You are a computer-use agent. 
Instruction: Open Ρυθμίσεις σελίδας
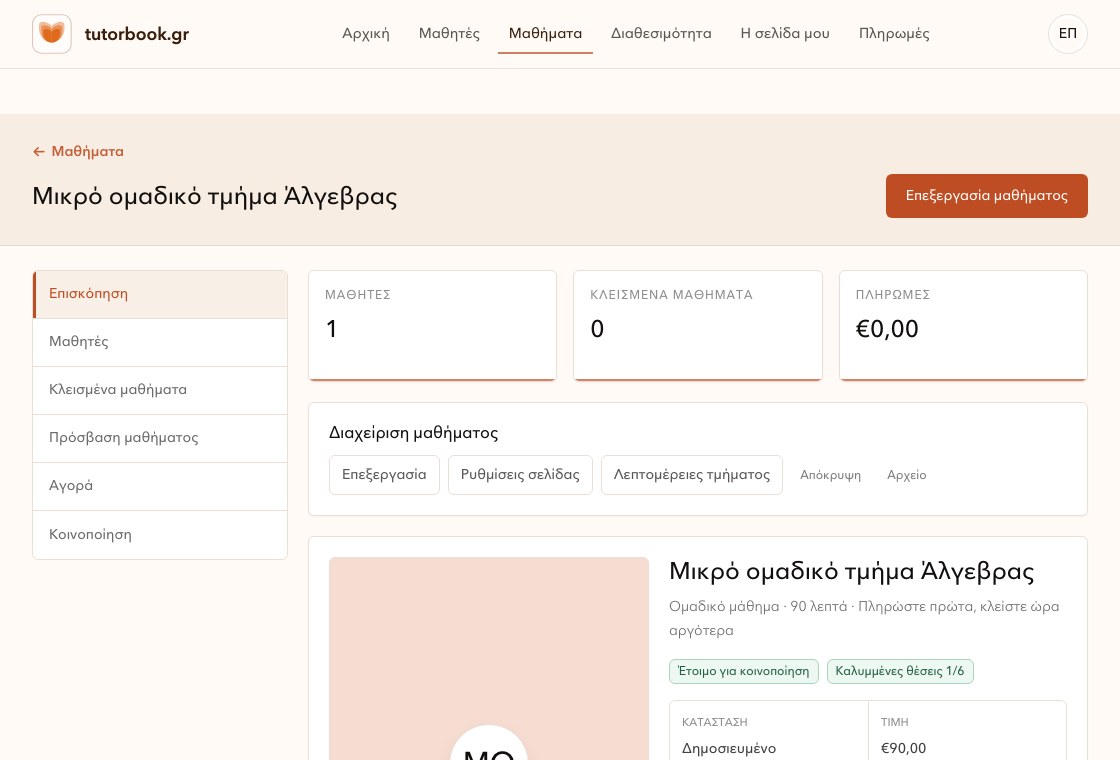click(520, 475)
